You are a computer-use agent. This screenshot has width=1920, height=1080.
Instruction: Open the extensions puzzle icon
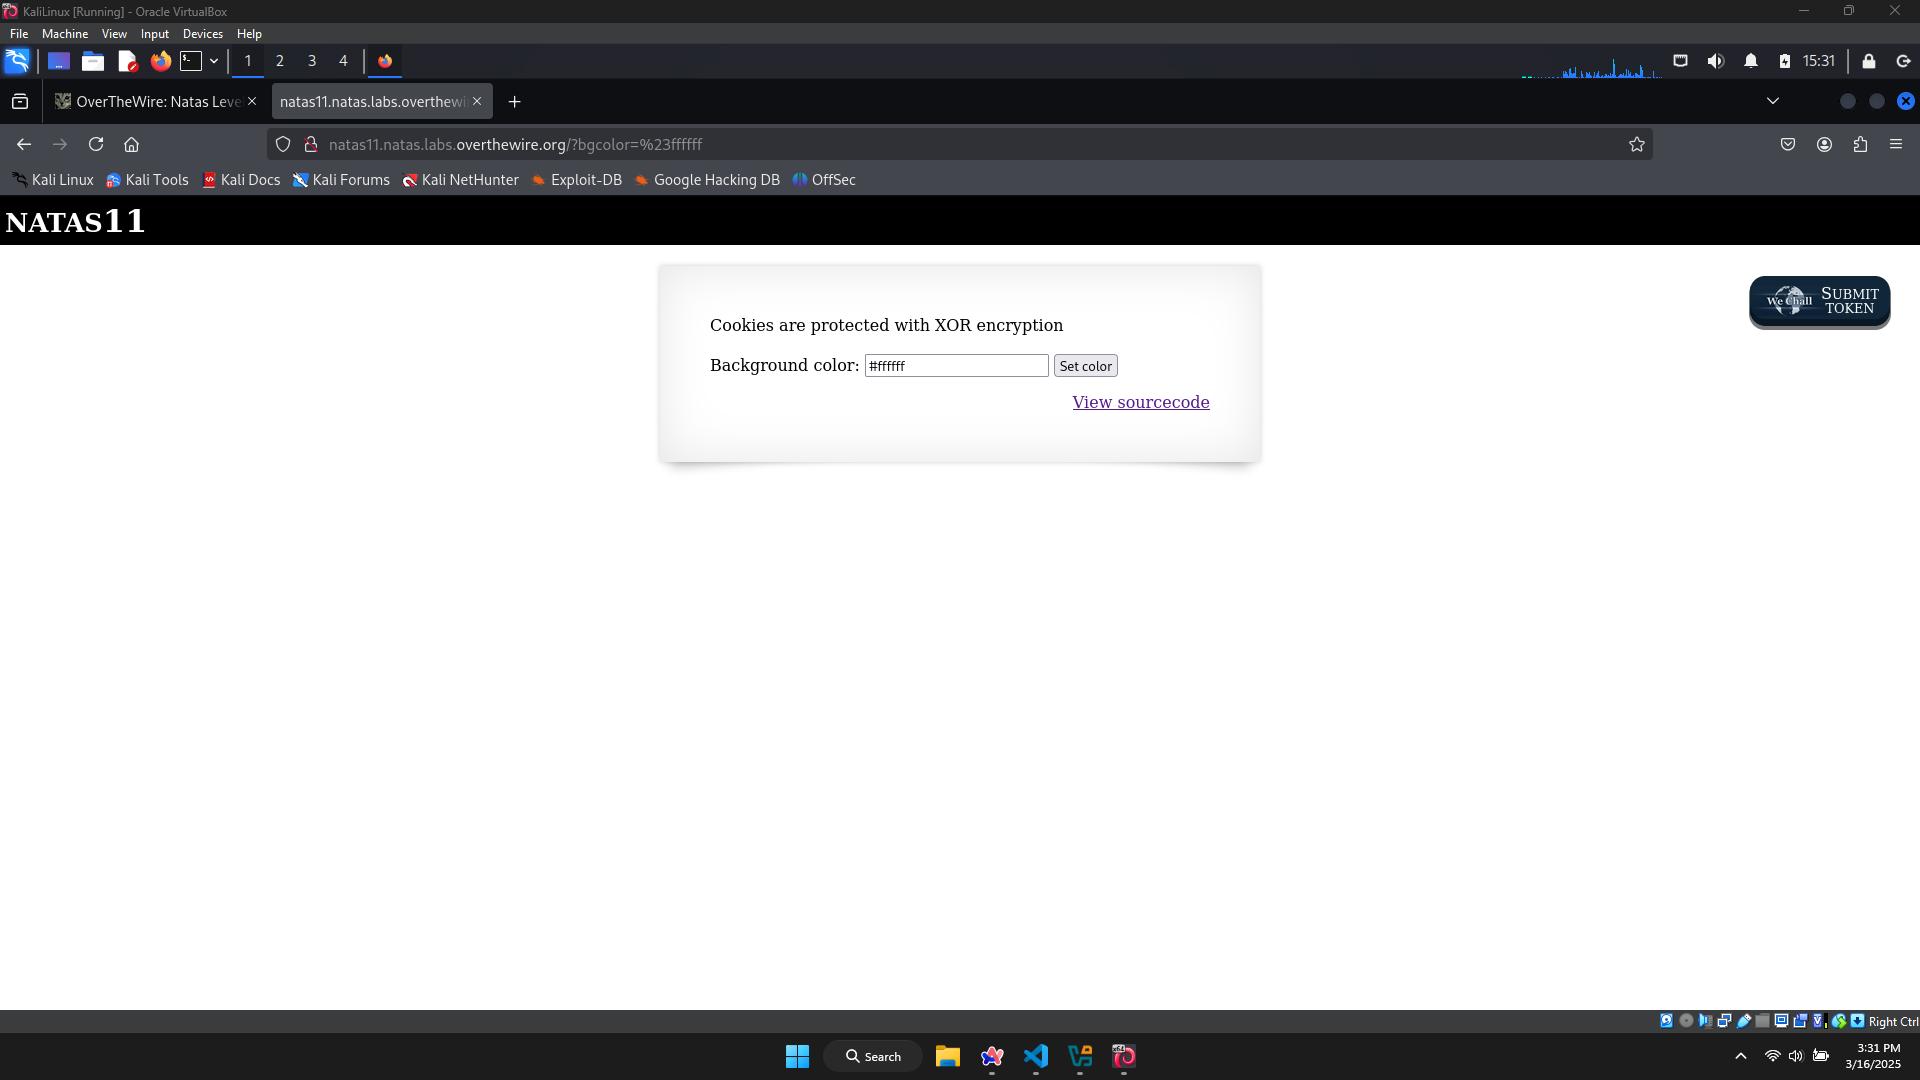[x=1860, y=144]
